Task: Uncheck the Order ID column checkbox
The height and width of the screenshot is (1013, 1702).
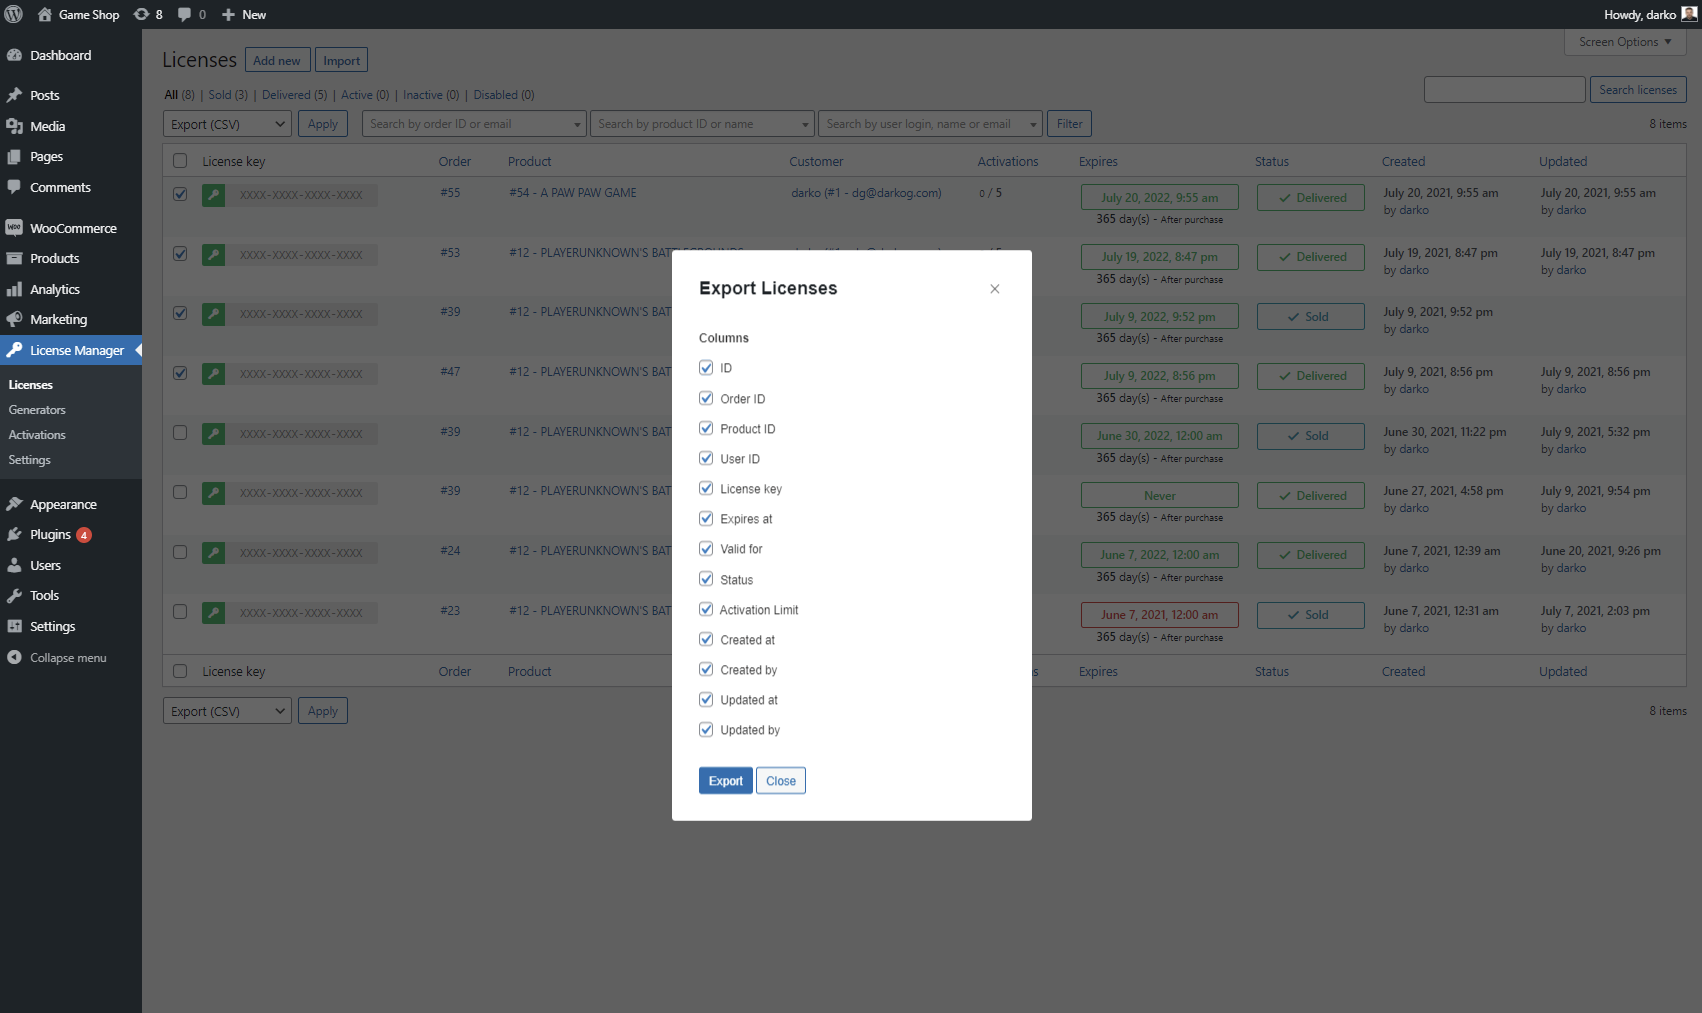Action: click(x=706, y=398)
